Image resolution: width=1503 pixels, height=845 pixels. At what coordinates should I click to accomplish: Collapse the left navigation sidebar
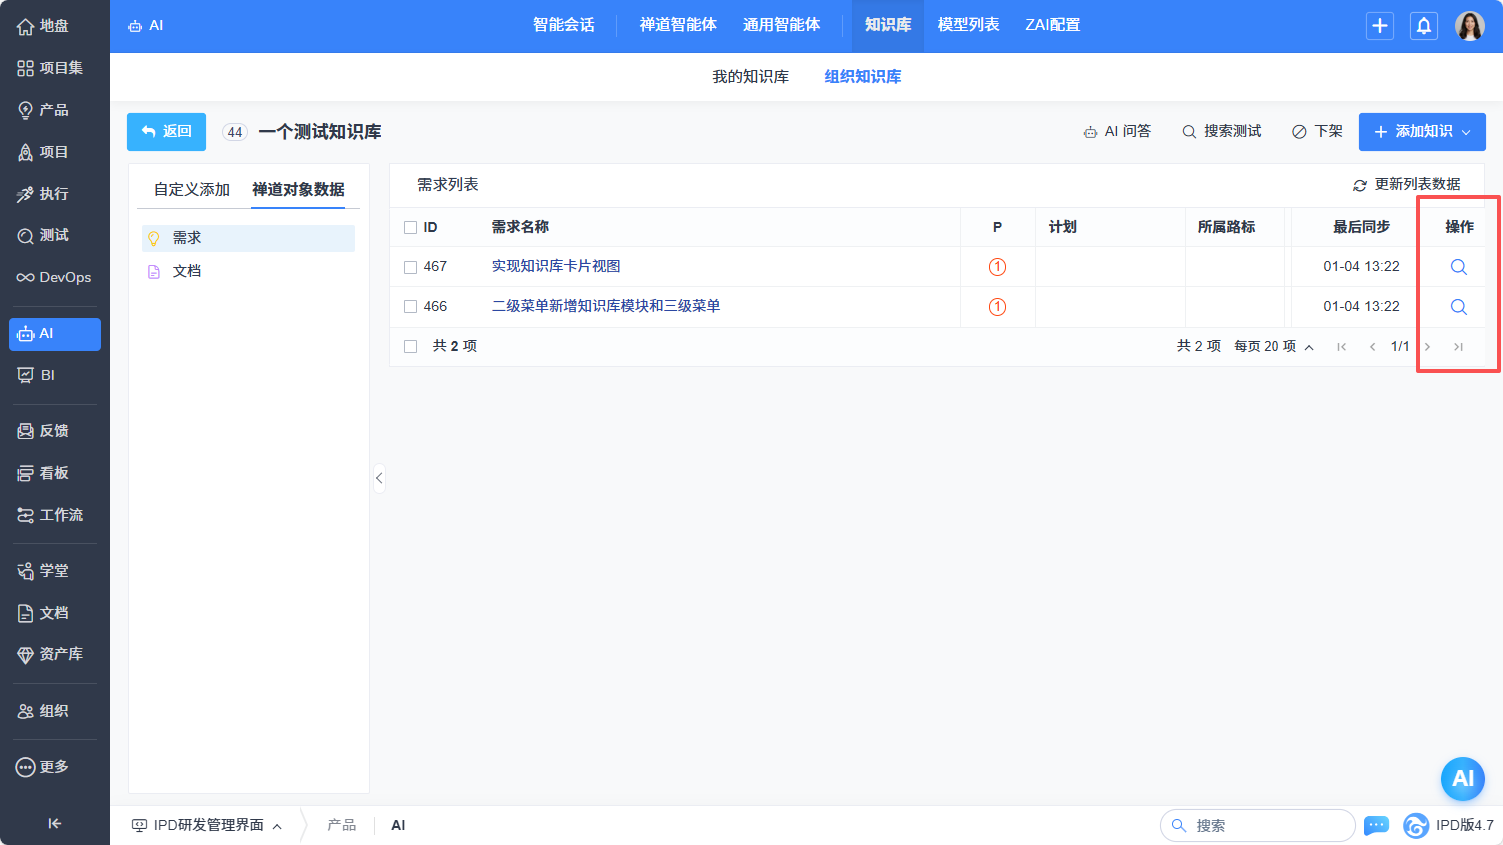click(54, 823)
